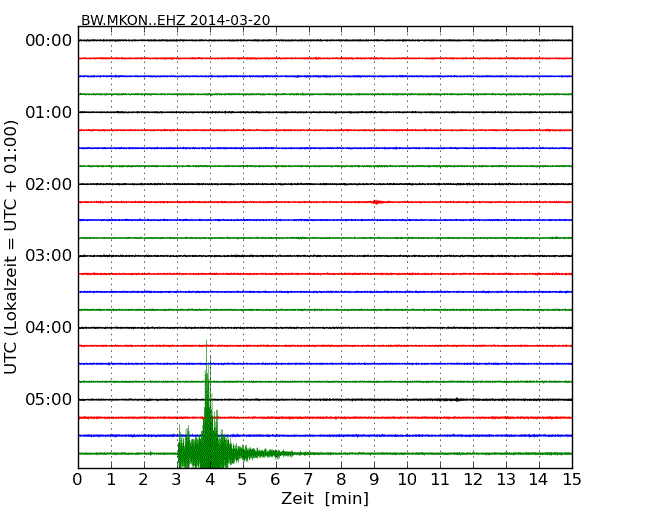Click the 03:00 y-axis time label
650x520 pixels.
(49, 256)
